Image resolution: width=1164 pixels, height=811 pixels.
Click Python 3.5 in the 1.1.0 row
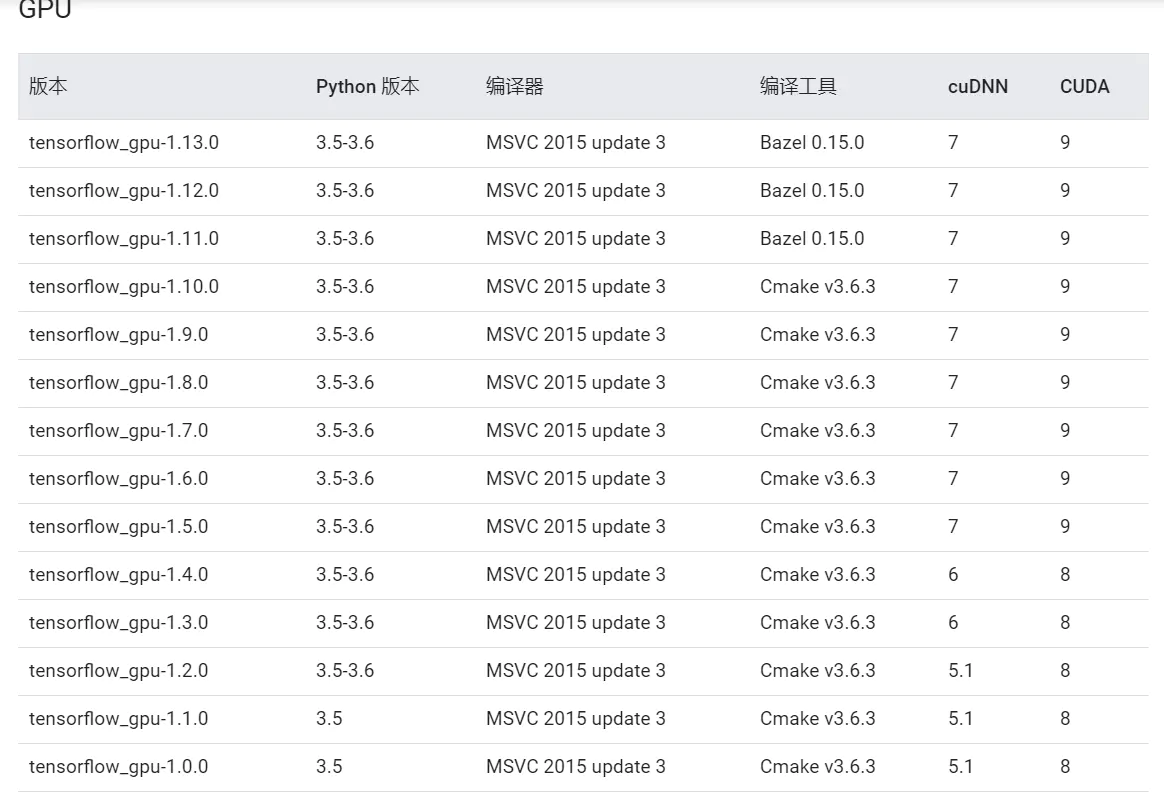[329, 719]
